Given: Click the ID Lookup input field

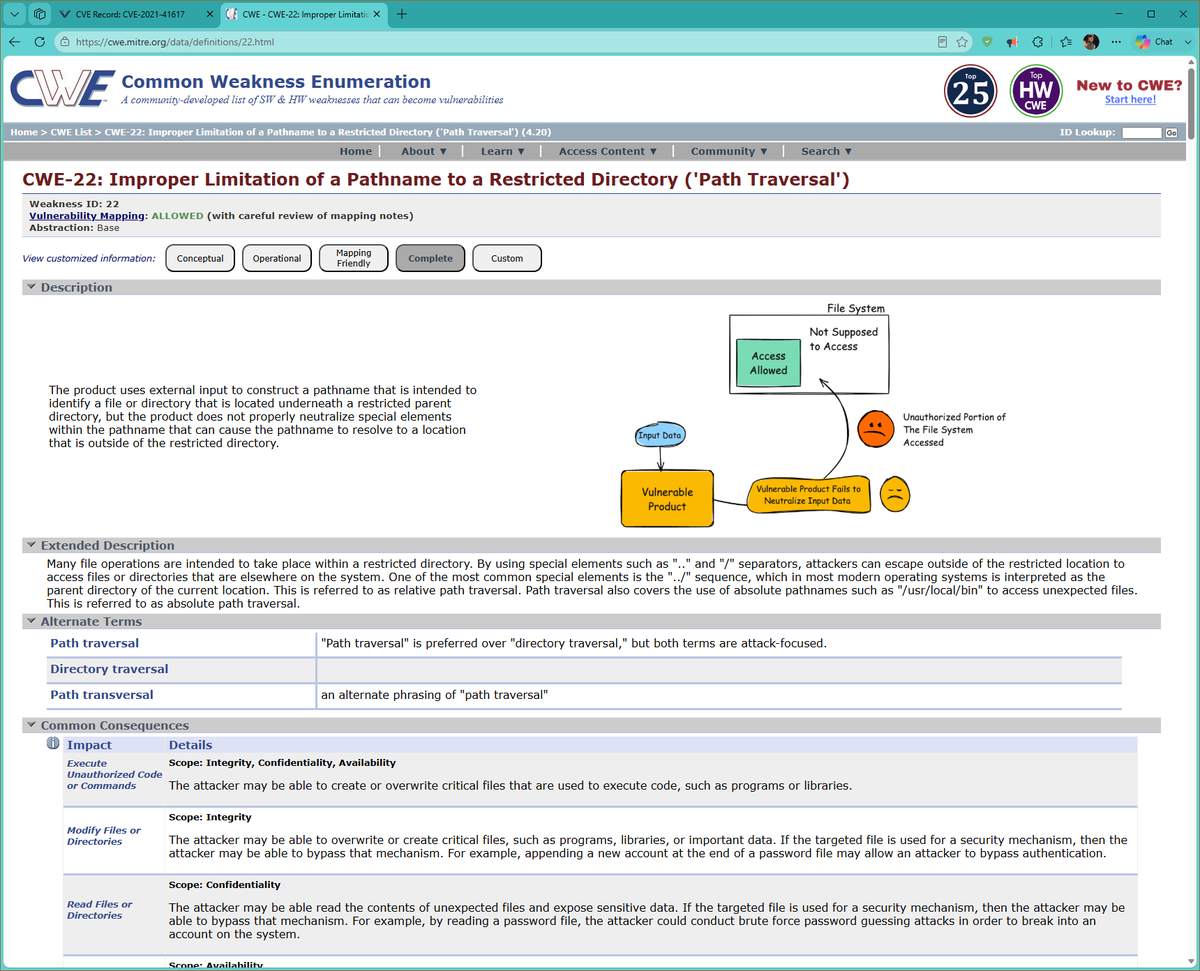Looking at the screenshot, I should click(x=1141, y=133).
